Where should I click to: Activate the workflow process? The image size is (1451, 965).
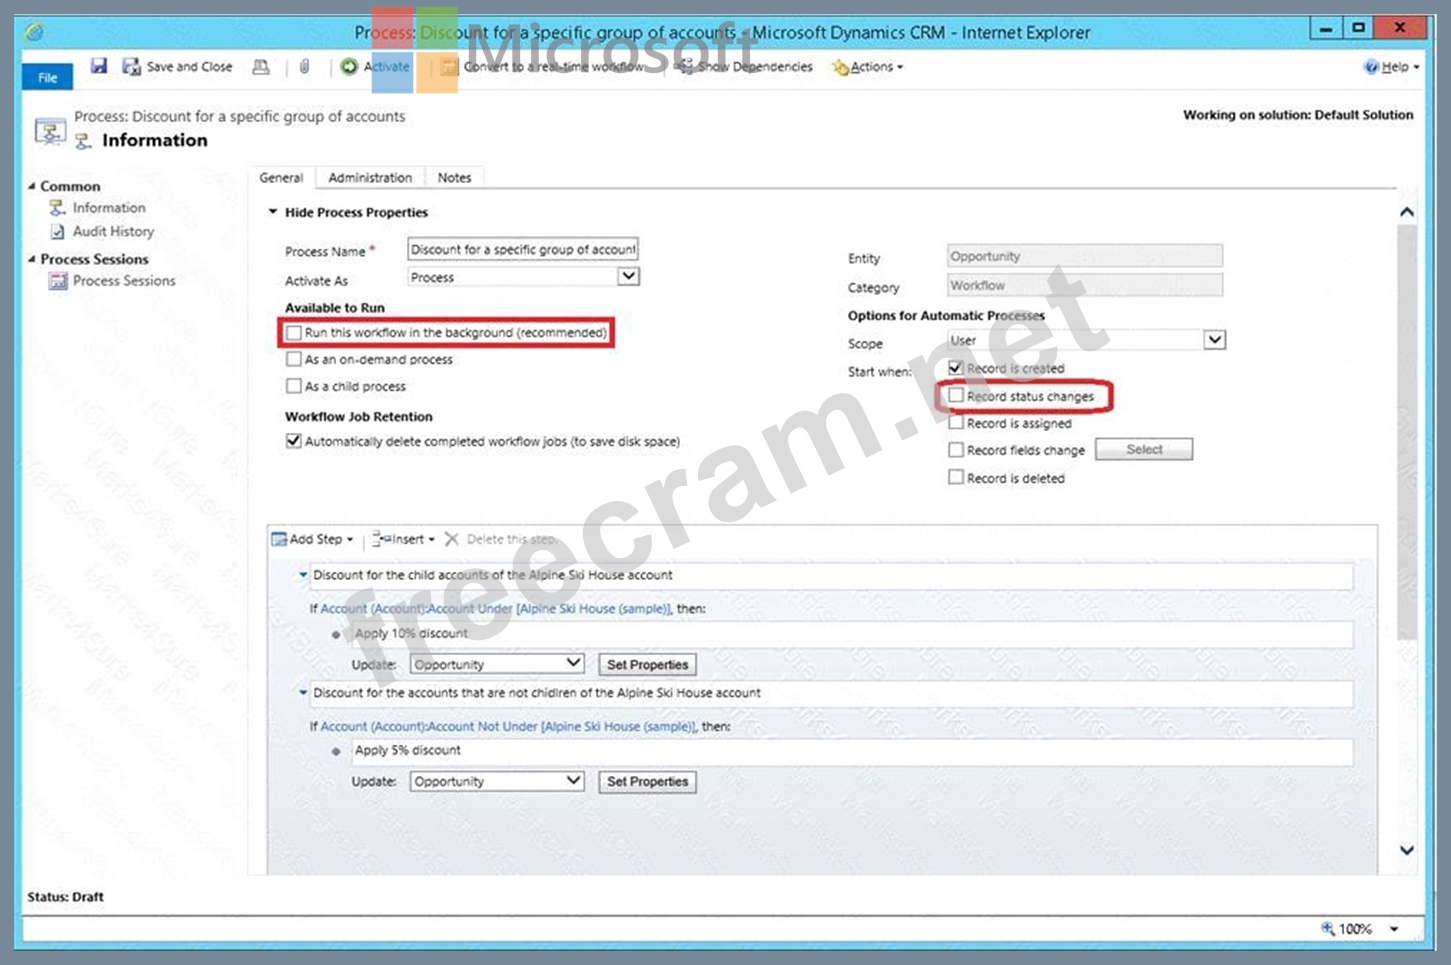tap(375, 66)
